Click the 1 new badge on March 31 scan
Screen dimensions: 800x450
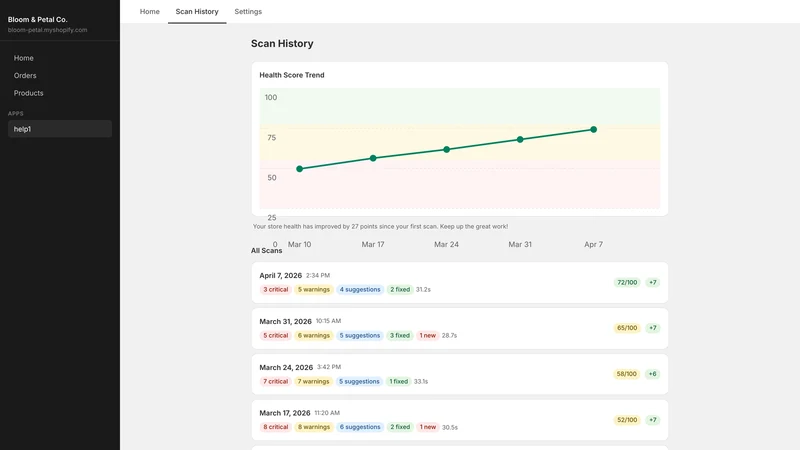(428, 336)
